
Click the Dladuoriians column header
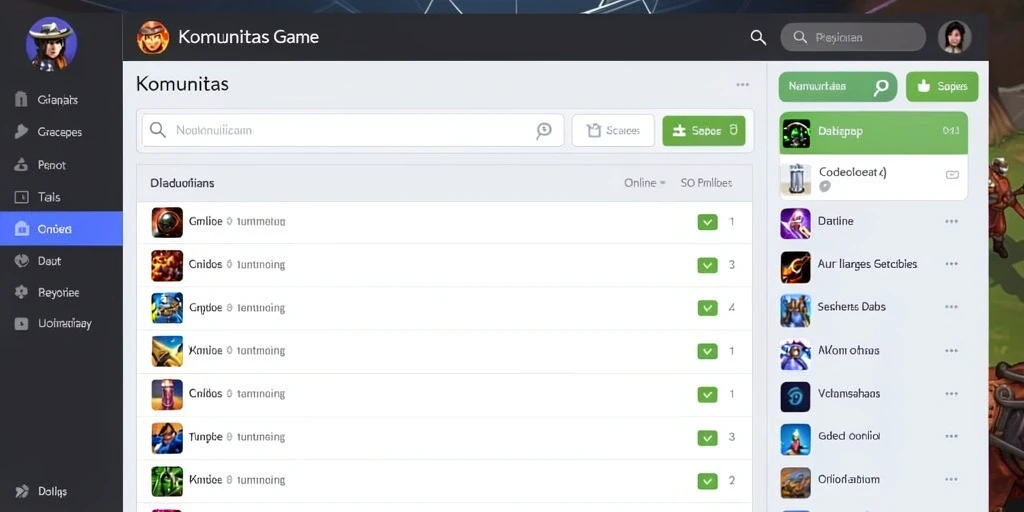click(x=182, y=183)
